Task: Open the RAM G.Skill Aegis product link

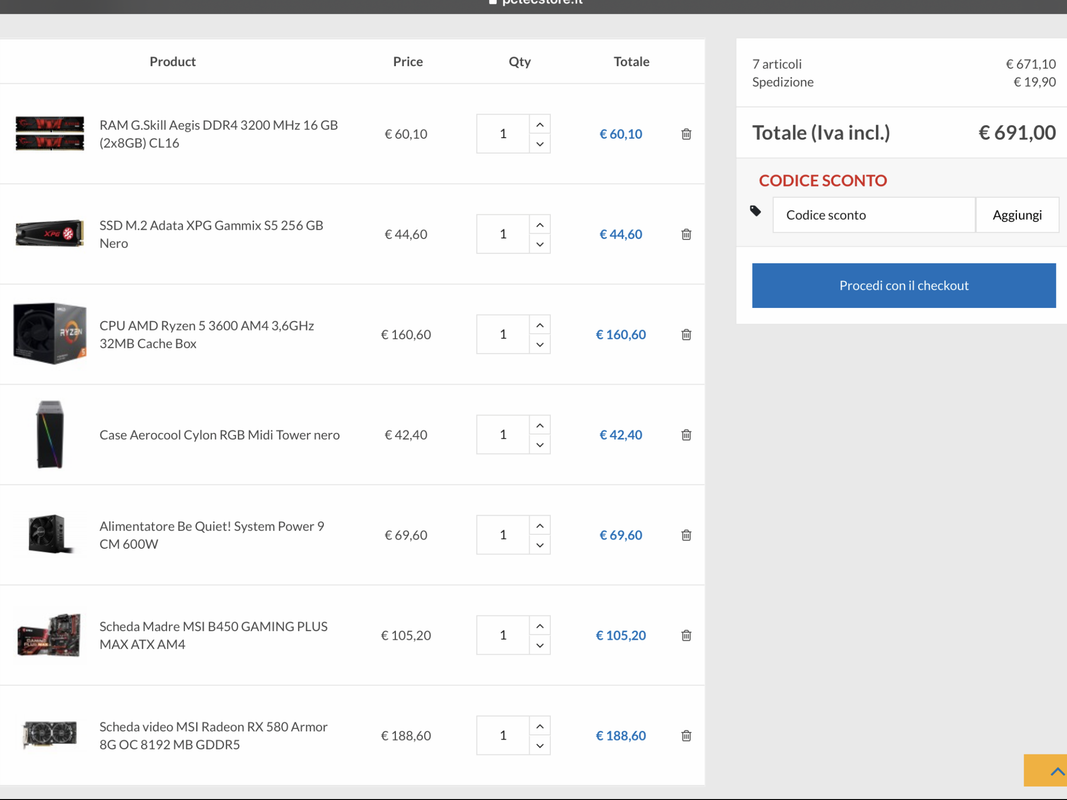Action: [218, 134]
